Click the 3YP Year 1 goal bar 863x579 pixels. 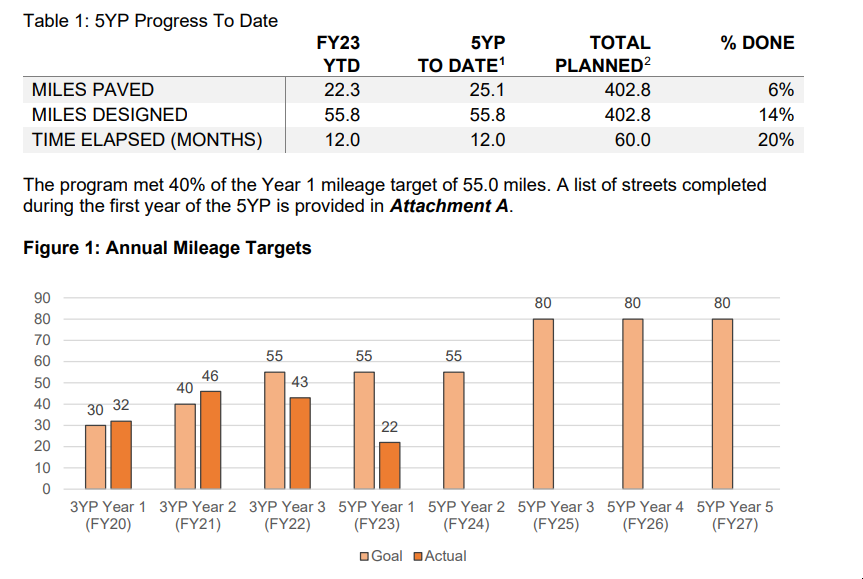click(x=95, y=457)
